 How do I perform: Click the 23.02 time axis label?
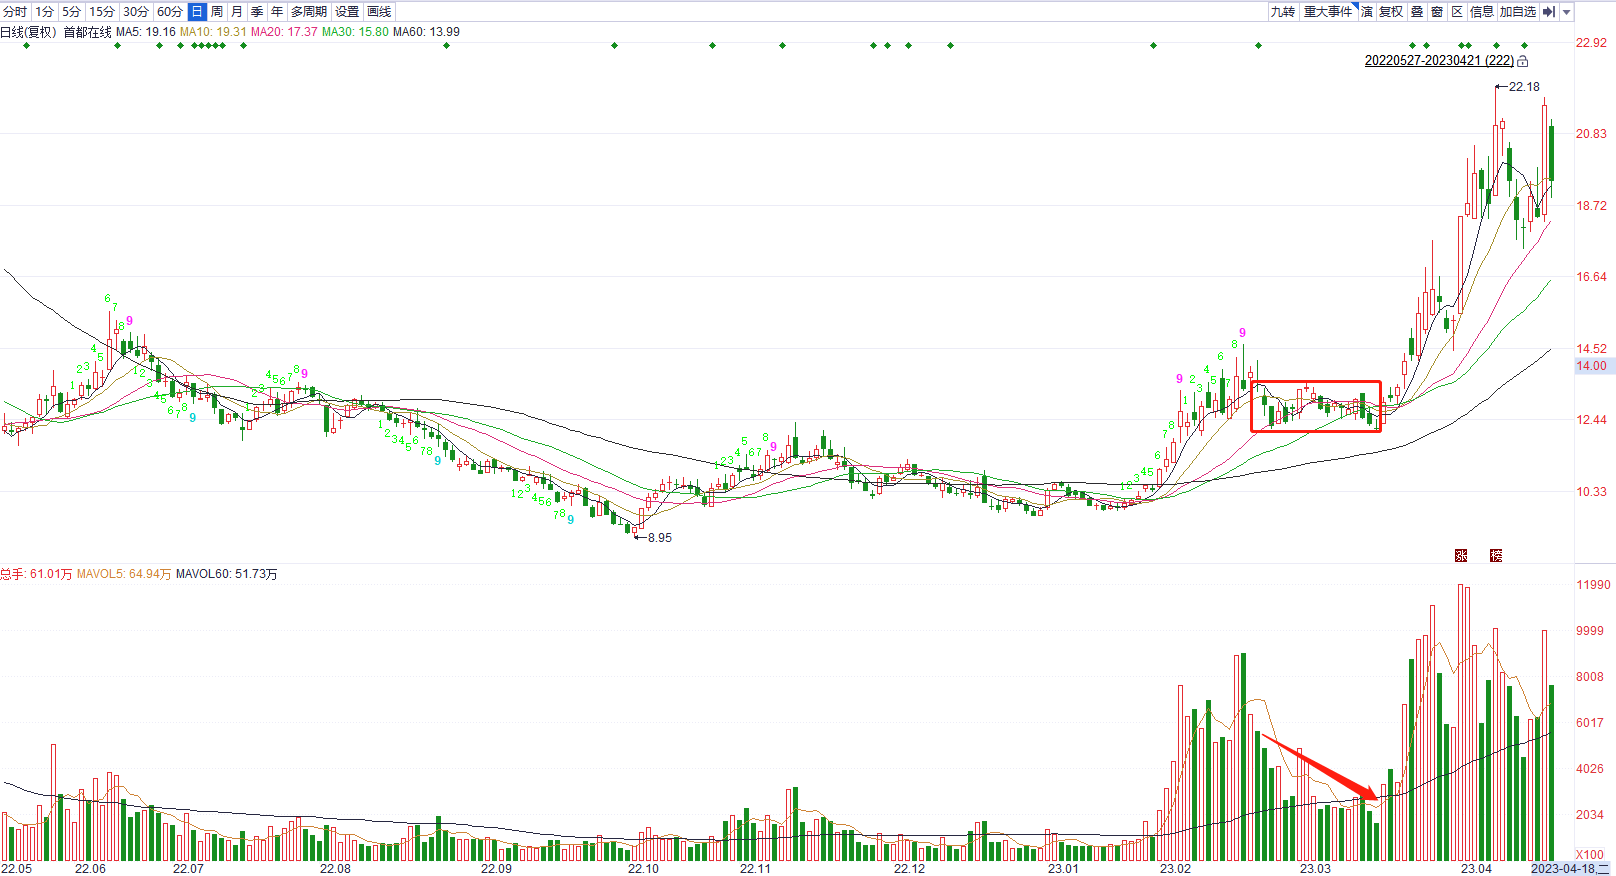point(1175,869)
